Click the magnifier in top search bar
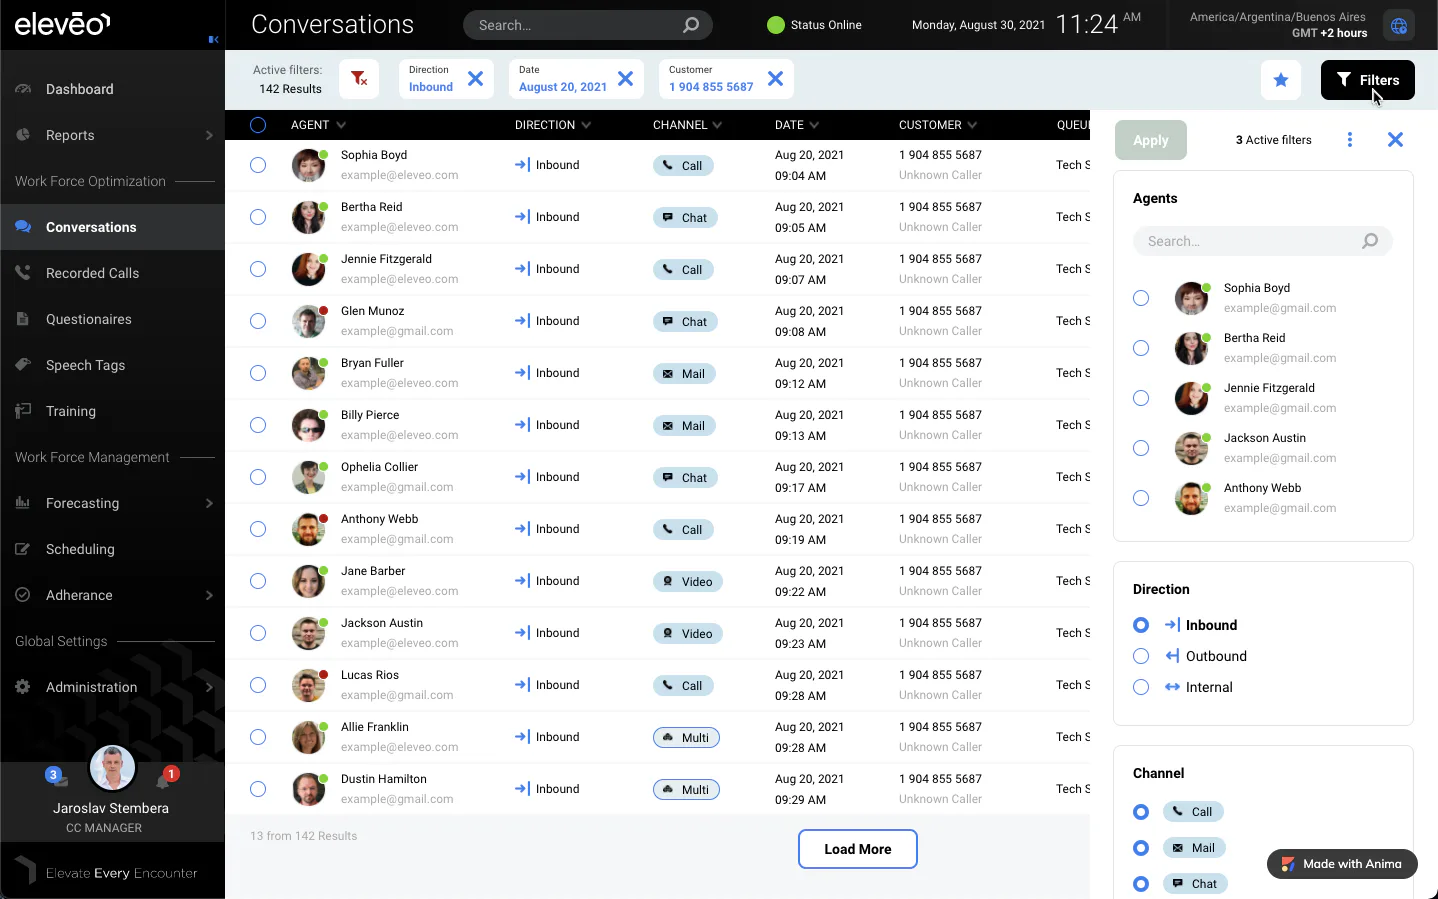 (x=691, y=25)
